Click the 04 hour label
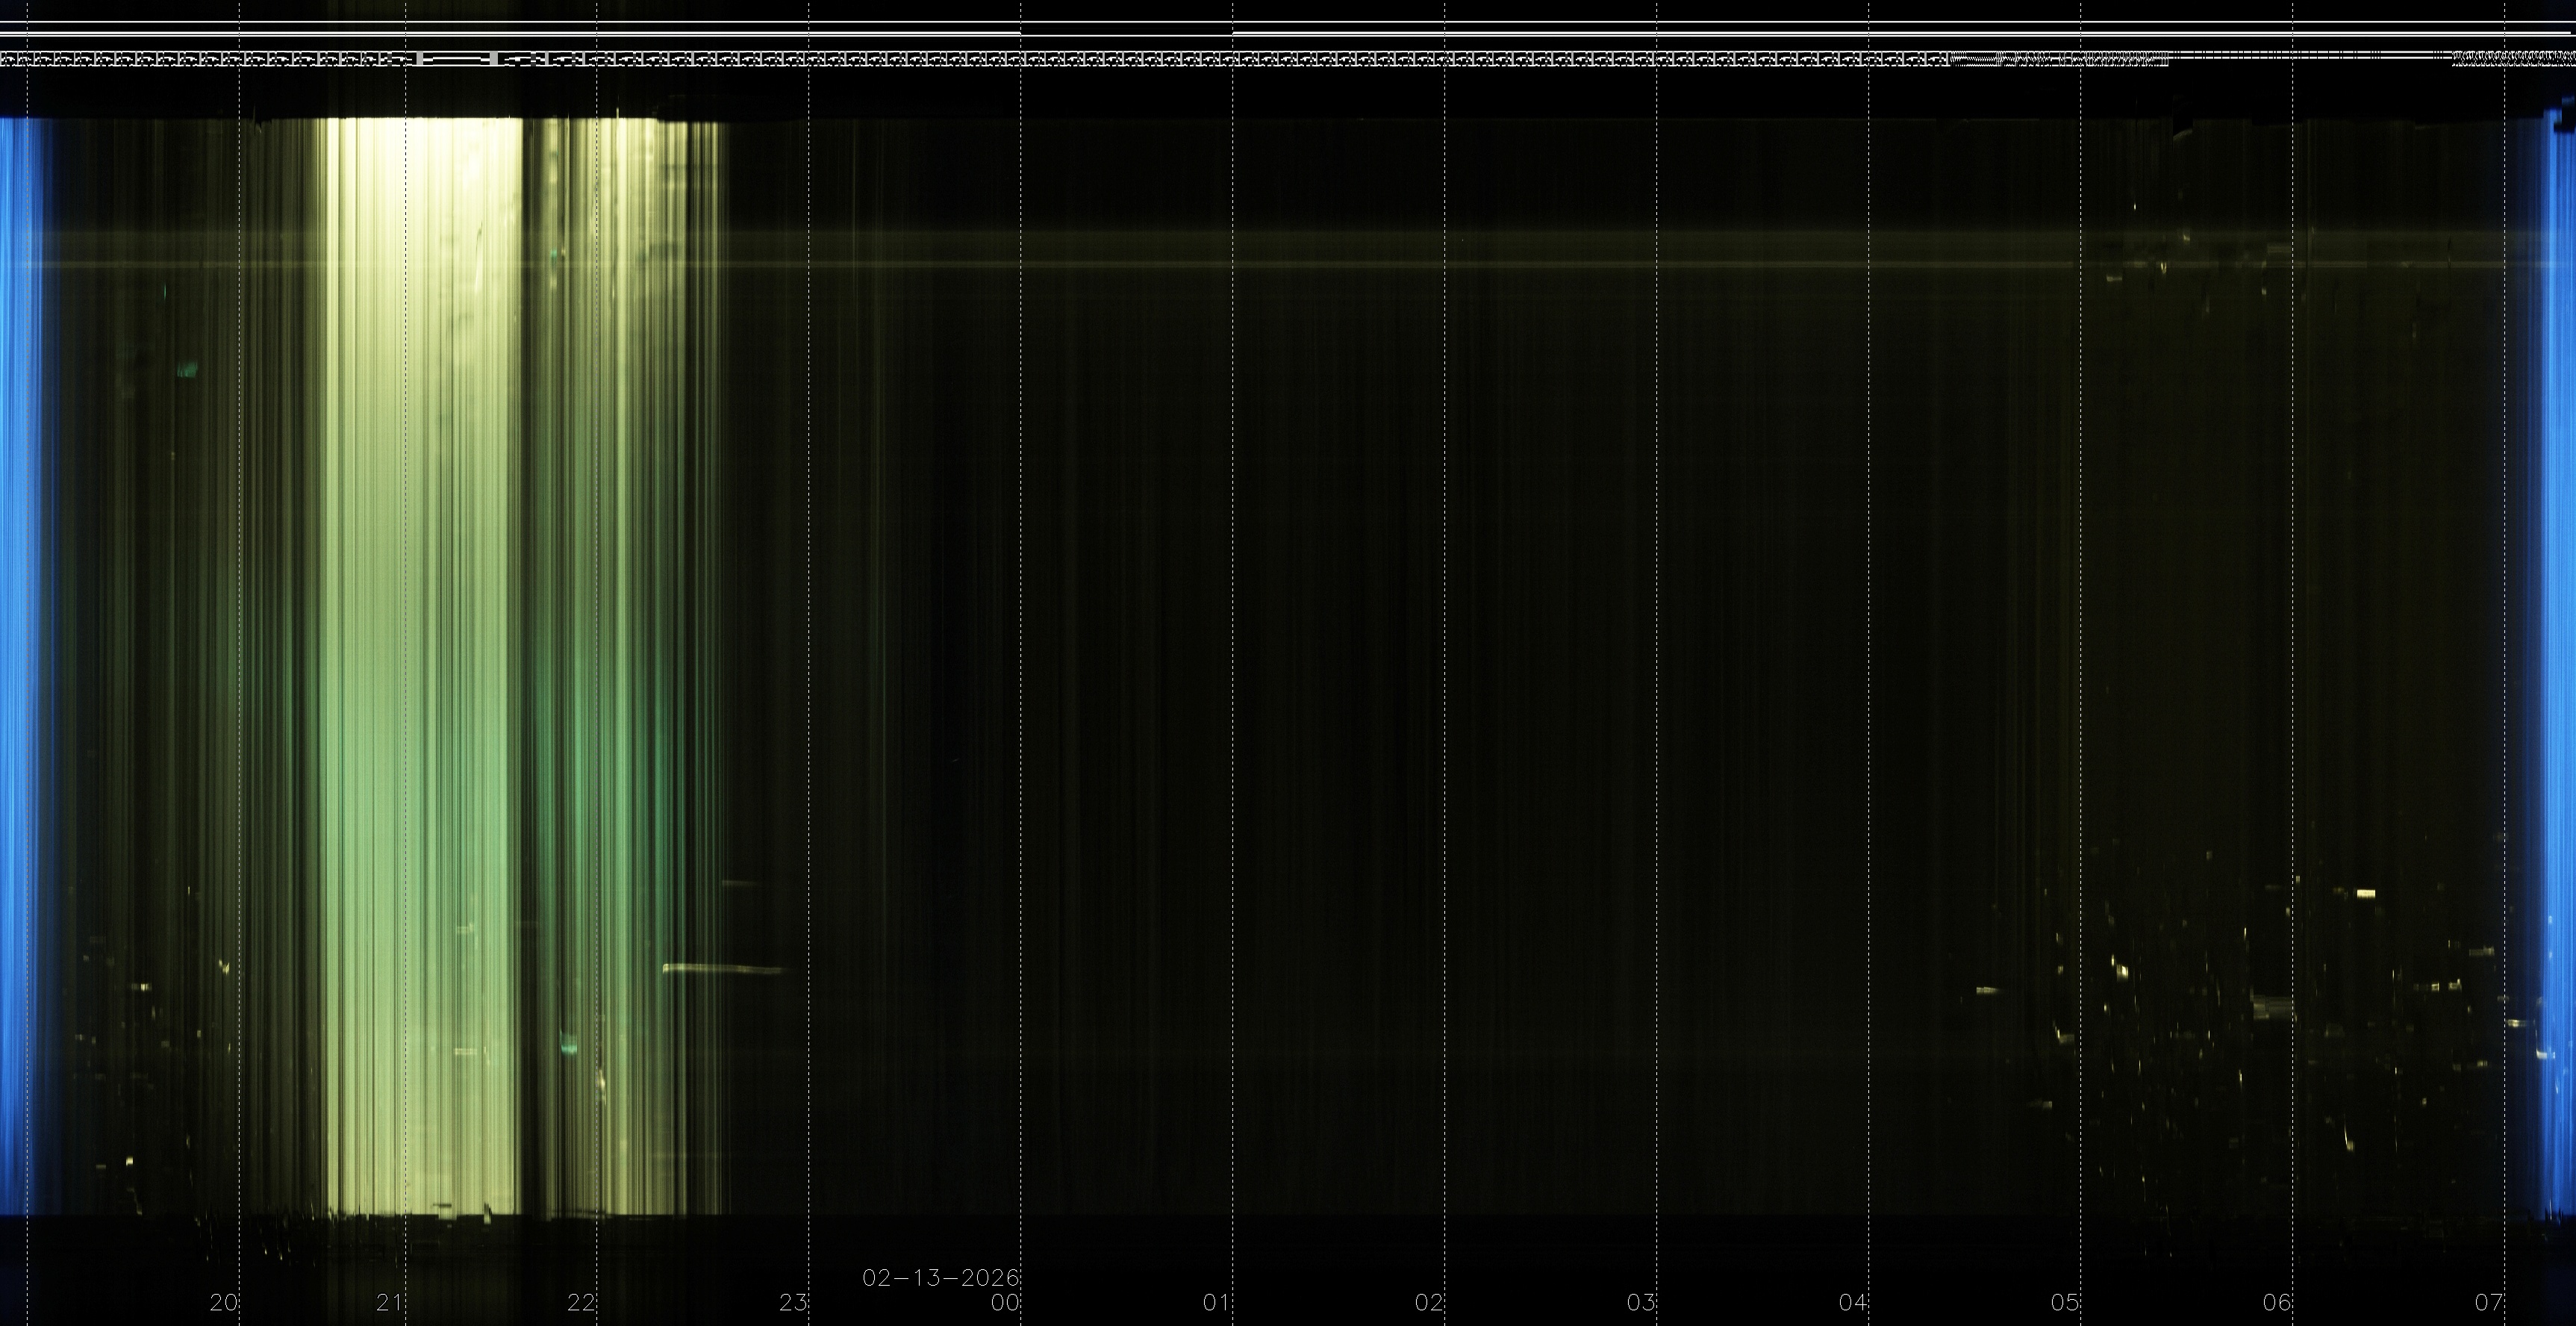Viewport: 2576px width, 1326px height. tap(1853, 1302)
